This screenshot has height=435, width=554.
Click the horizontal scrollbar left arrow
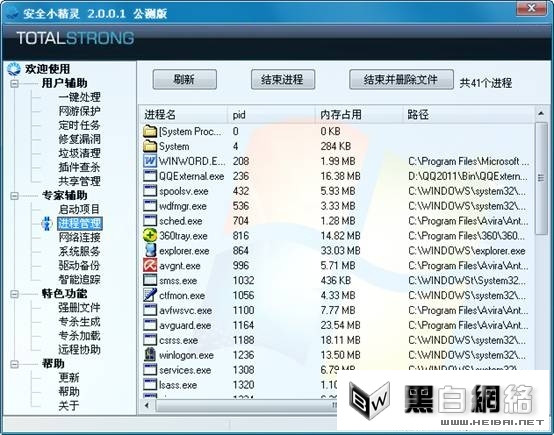[x=147, y=405]
